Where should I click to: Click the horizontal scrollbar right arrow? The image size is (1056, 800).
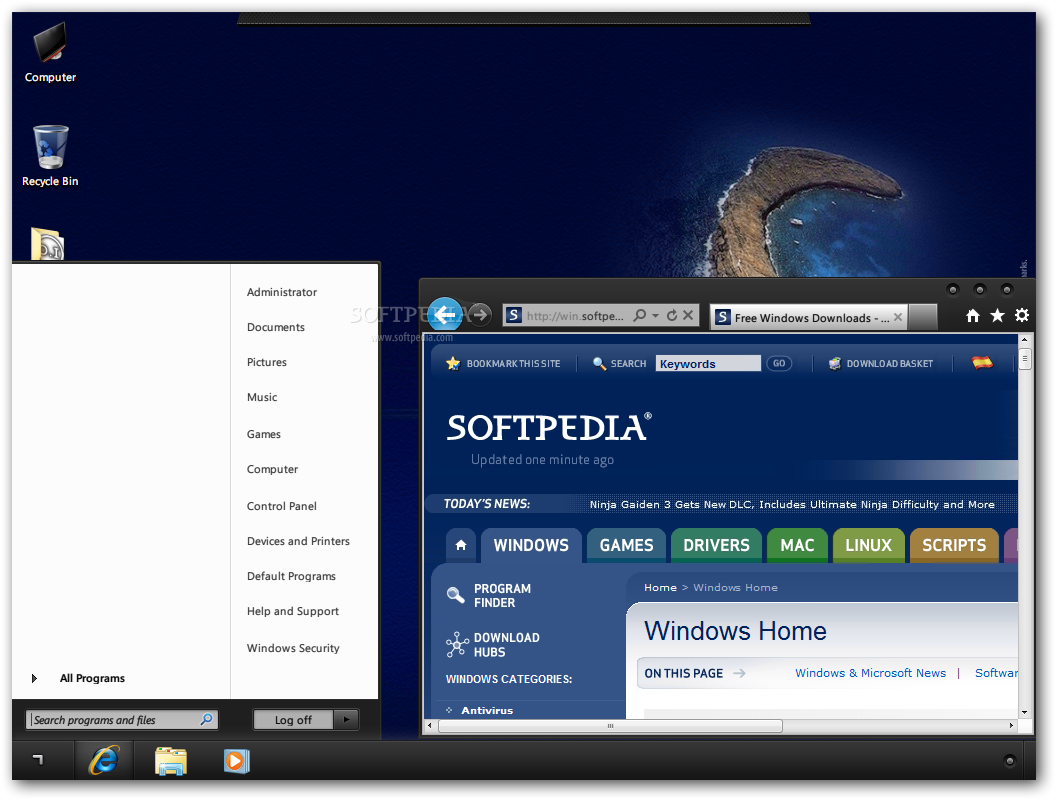(x=1011, y=726)
